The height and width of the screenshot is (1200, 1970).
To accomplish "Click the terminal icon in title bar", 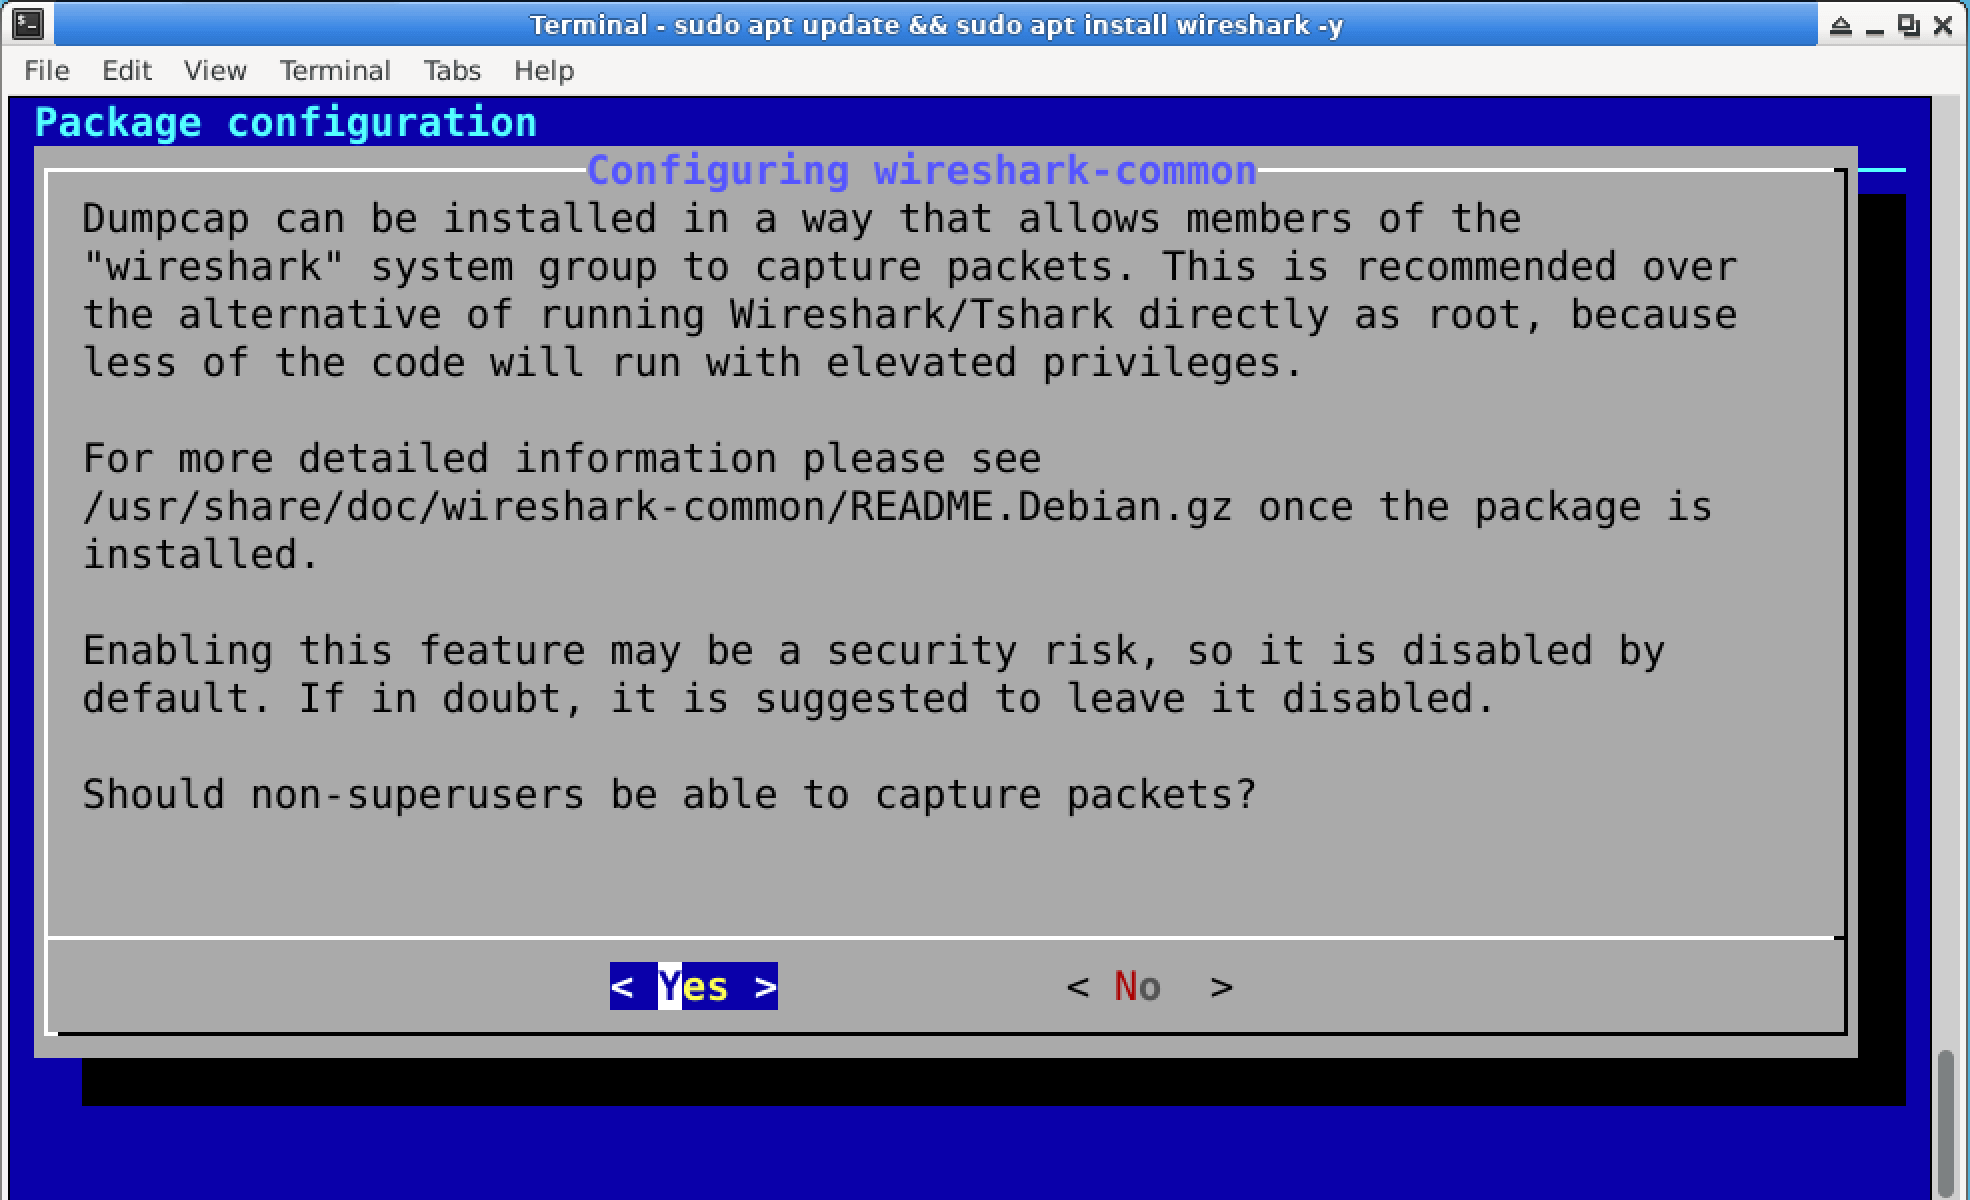I will (x=29, y=24).
